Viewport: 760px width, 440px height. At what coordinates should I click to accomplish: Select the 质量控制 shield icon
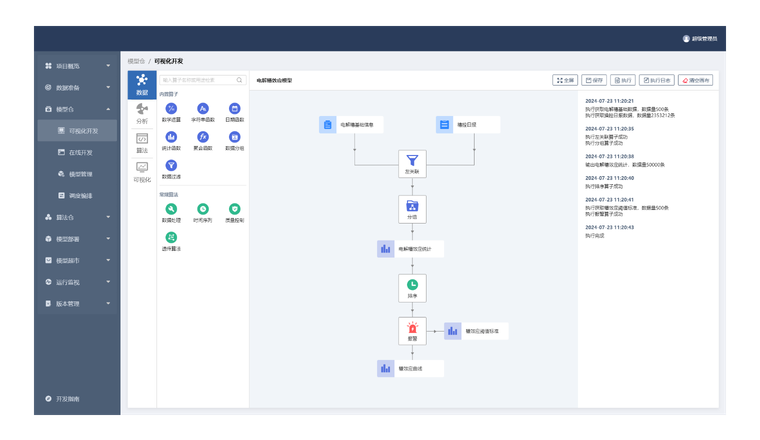(x=233, y=208)
